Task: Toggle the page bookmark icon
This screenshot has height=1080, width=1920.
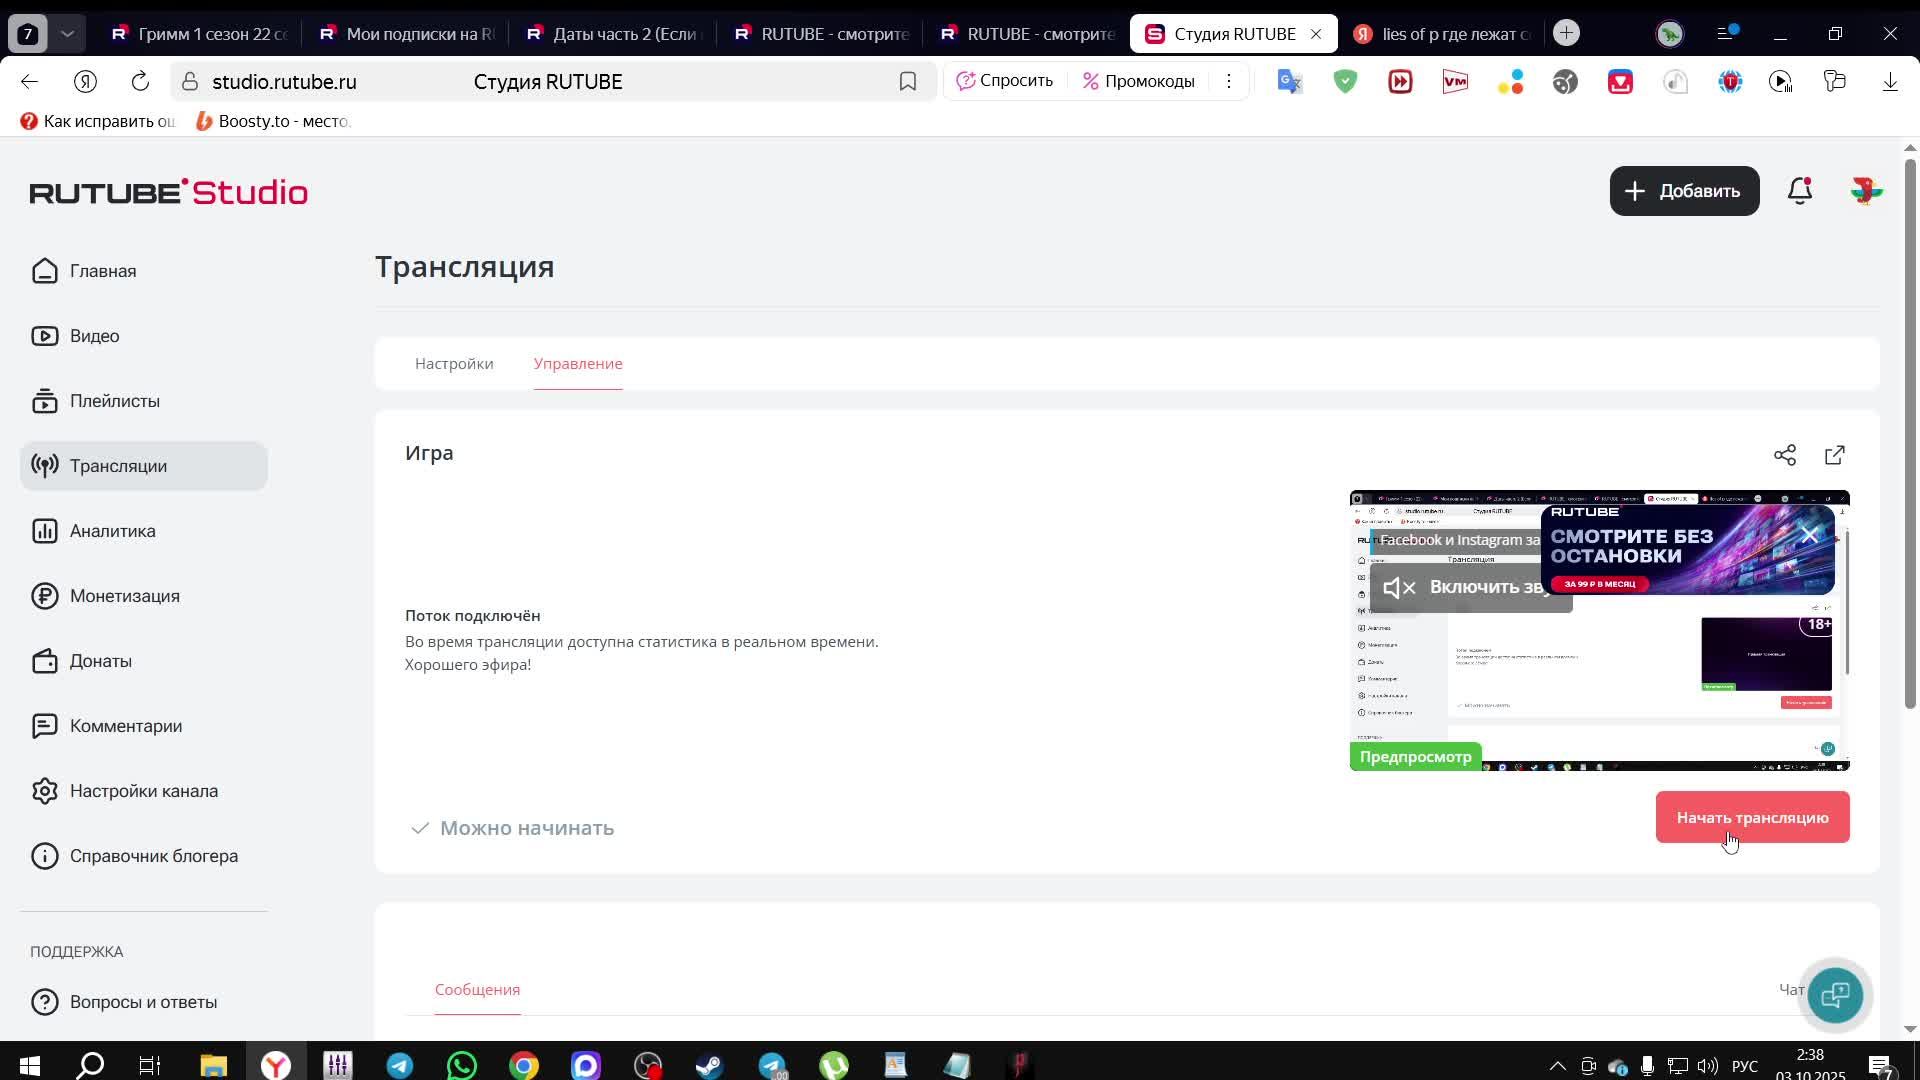Action: tap(907, 82)
